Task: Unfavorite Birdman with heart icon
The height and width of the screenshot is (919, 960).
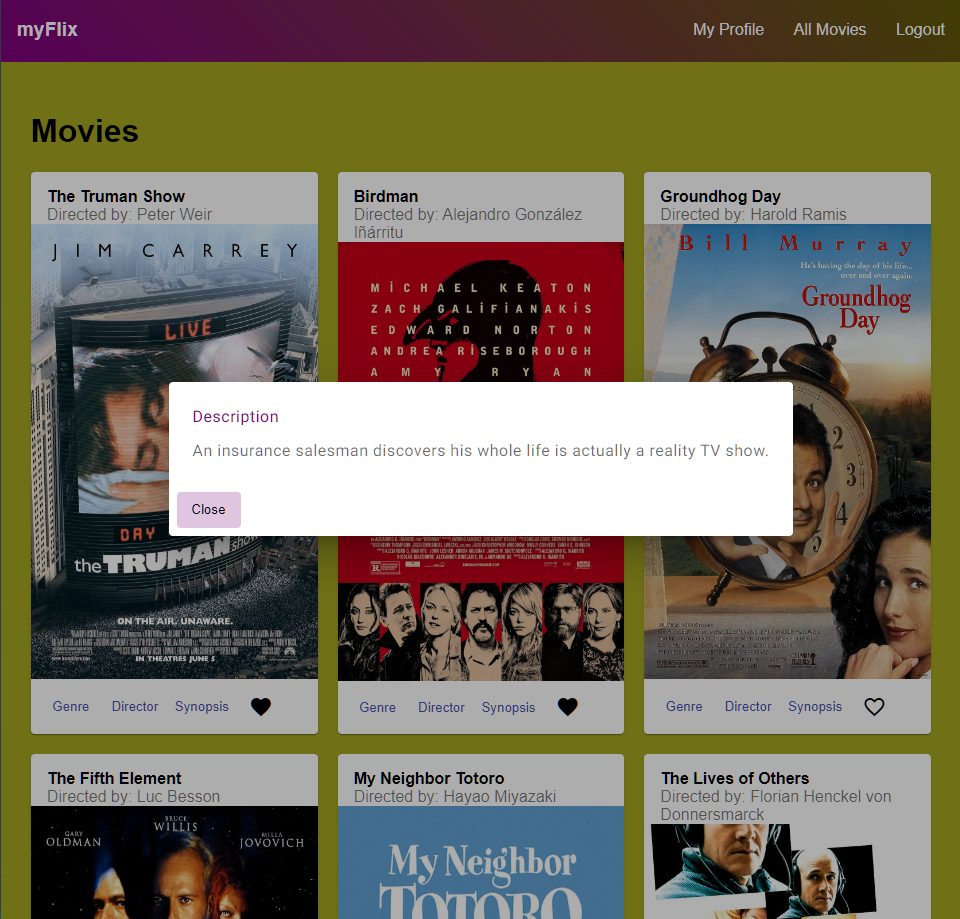Action: tap(568, 707)
